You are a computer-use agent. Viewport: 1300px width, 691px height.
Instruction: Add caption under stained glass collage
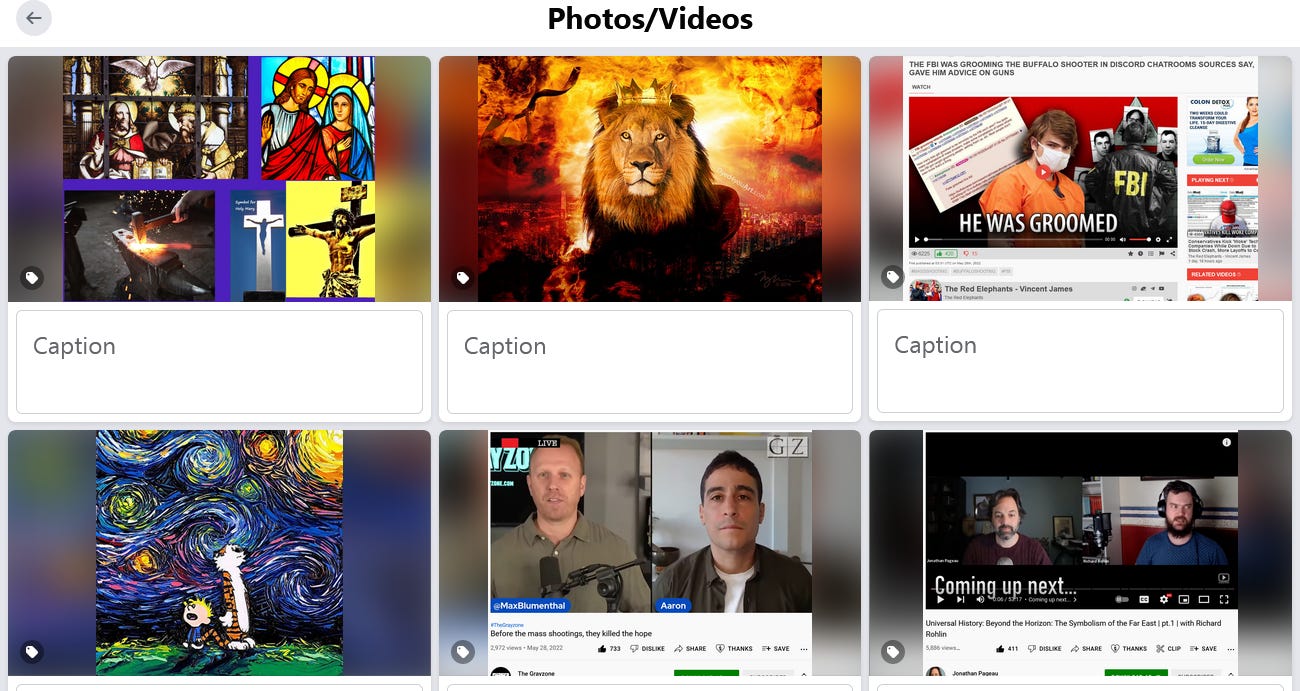219,362
